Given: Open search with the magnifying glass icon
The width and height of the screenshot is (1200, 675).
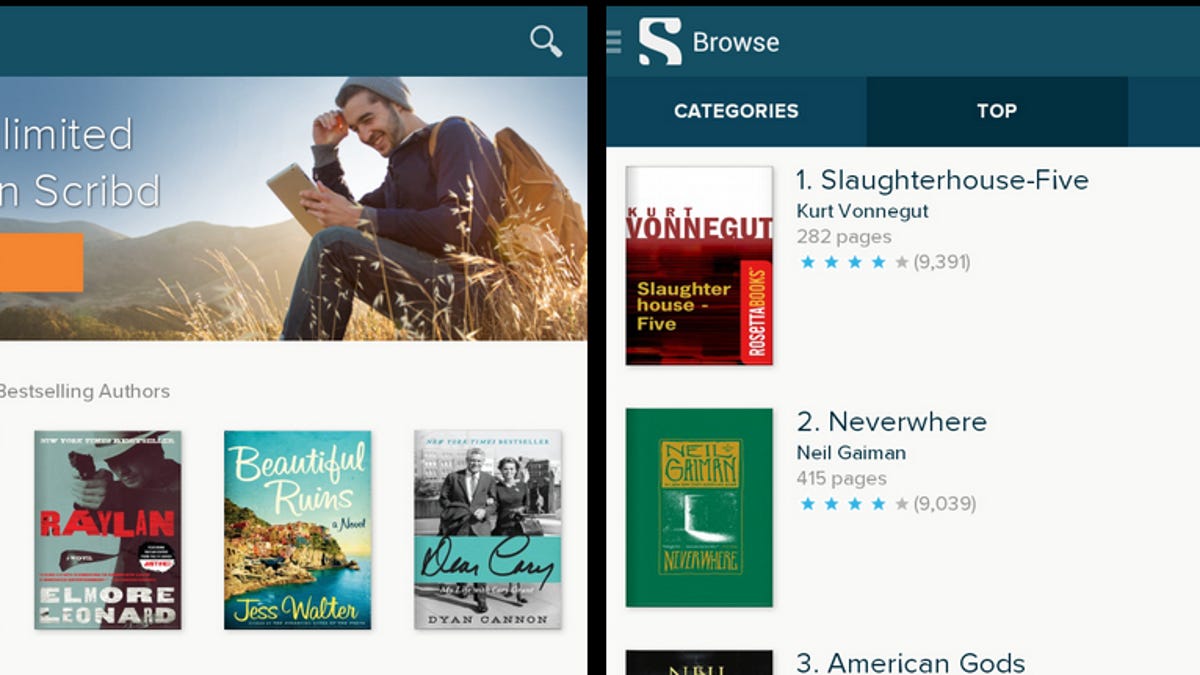Looking at the screenshot, I should pyautogui.click(x=546, y=41).
